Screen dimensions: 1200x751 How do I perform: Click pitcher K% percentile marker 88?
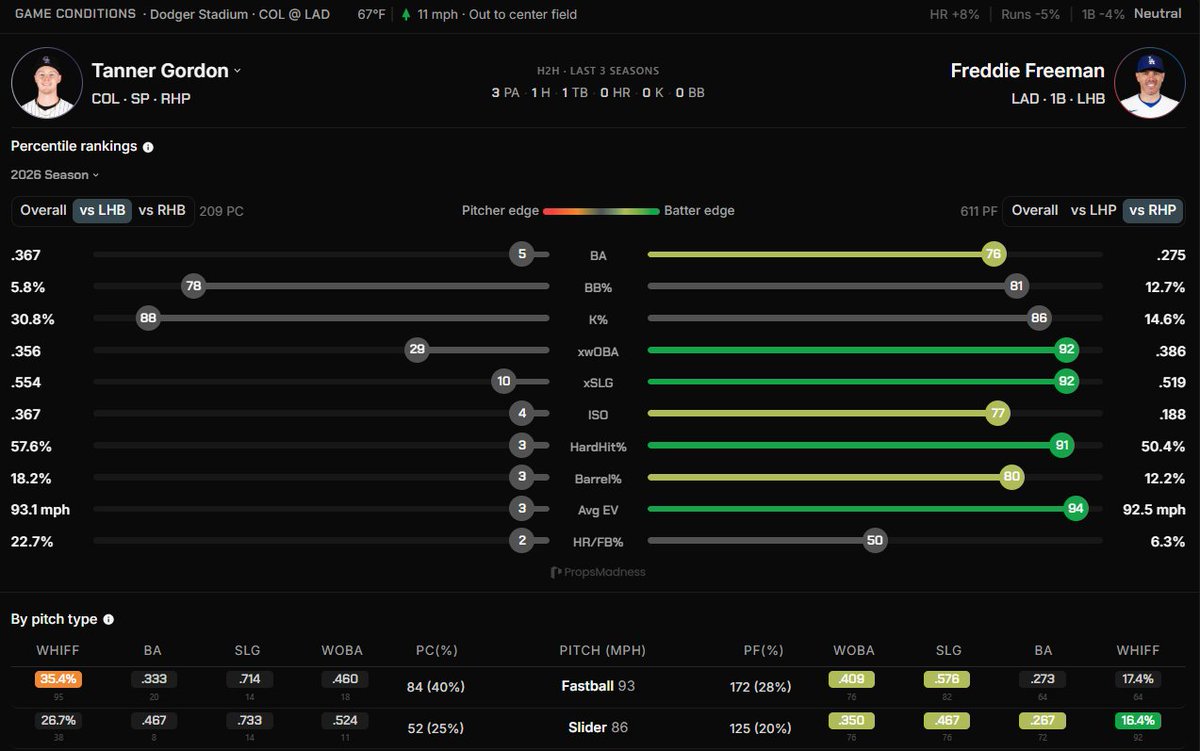point(149,319)
